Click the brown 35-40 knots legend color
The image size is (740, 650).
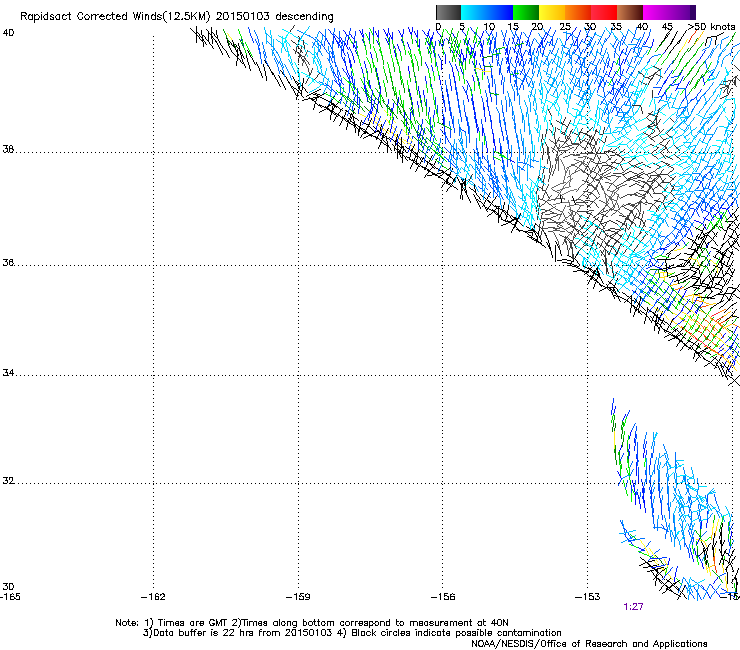click(630, 12)
